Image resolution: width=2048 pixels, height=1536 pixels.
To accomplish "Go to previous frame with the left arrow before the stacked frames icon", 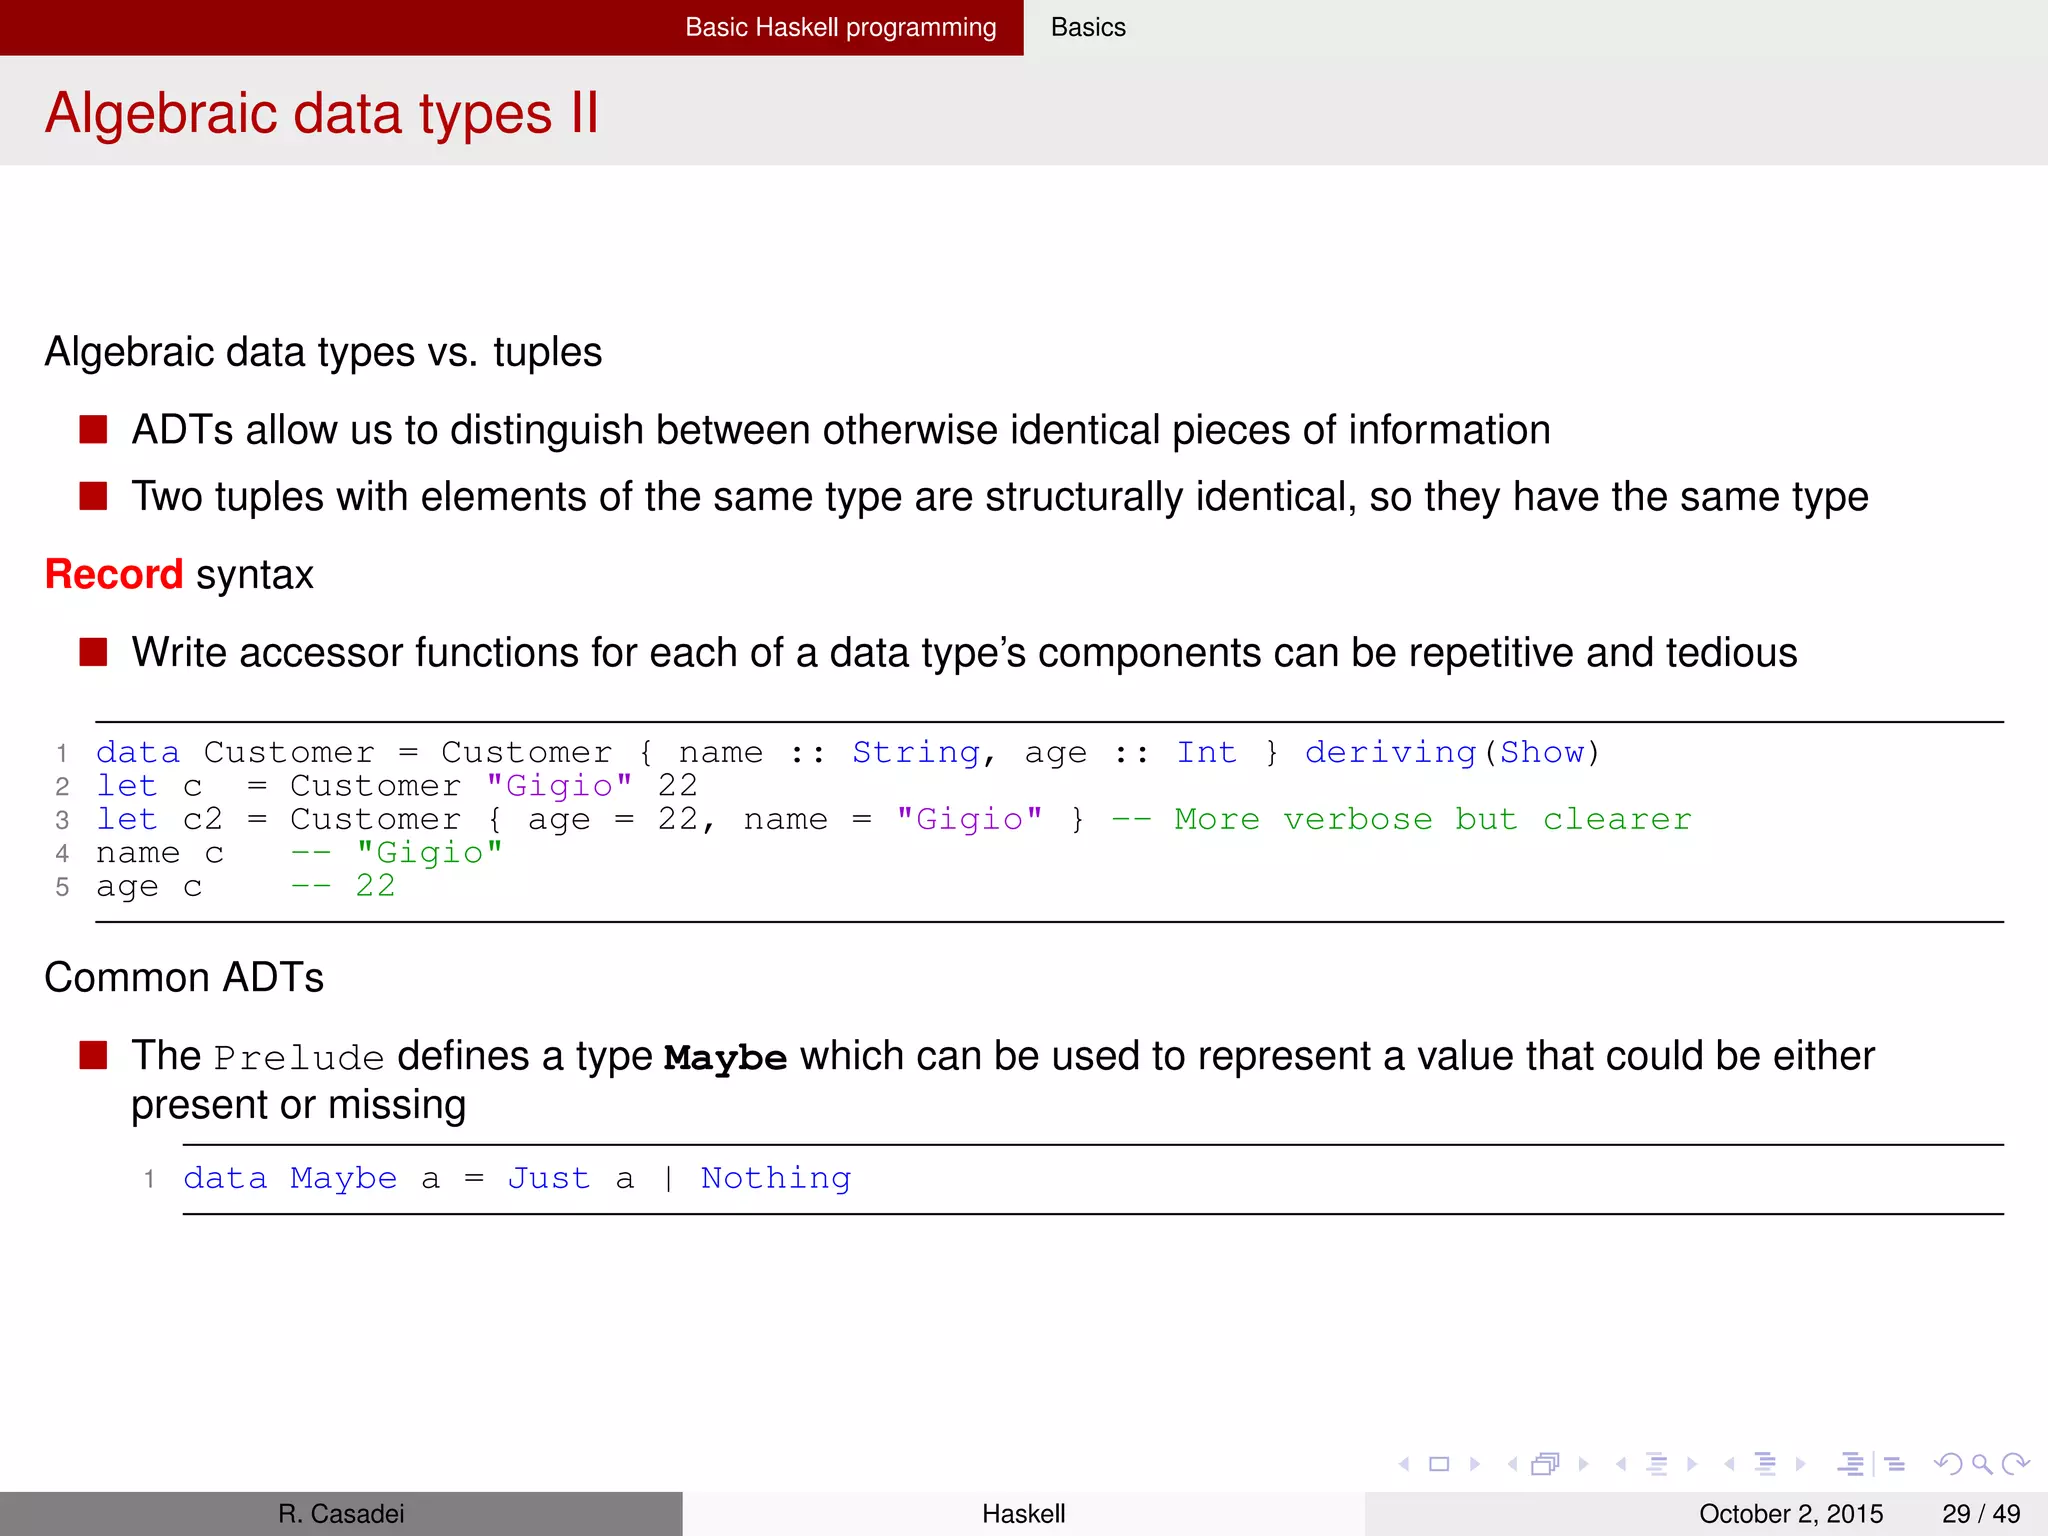I will point(1512,1464).
